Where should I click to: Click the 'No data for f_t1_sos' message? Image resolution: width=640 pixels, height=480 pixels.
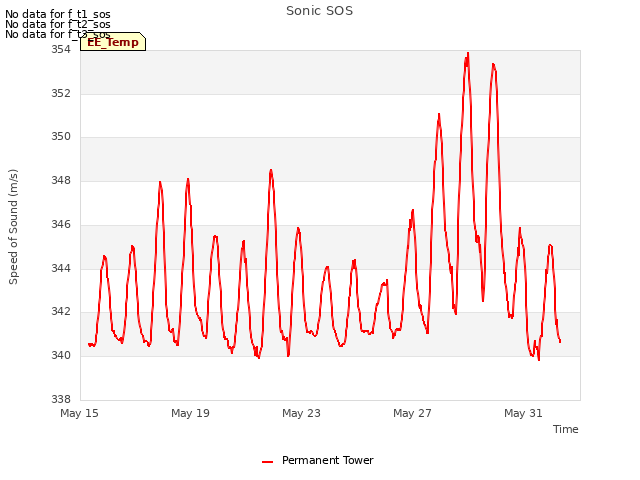[58, 14]
